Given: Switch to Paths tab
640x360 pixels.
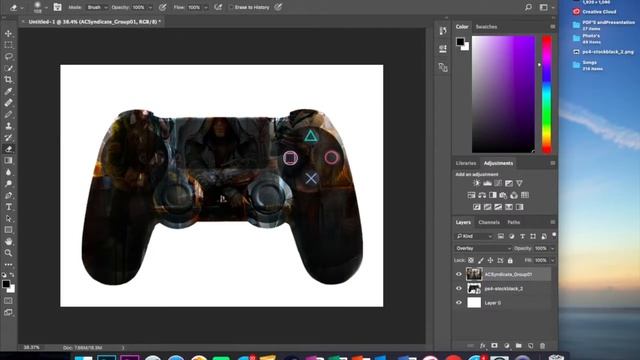Looking at the screenshot, I should (x=513, y=222).
